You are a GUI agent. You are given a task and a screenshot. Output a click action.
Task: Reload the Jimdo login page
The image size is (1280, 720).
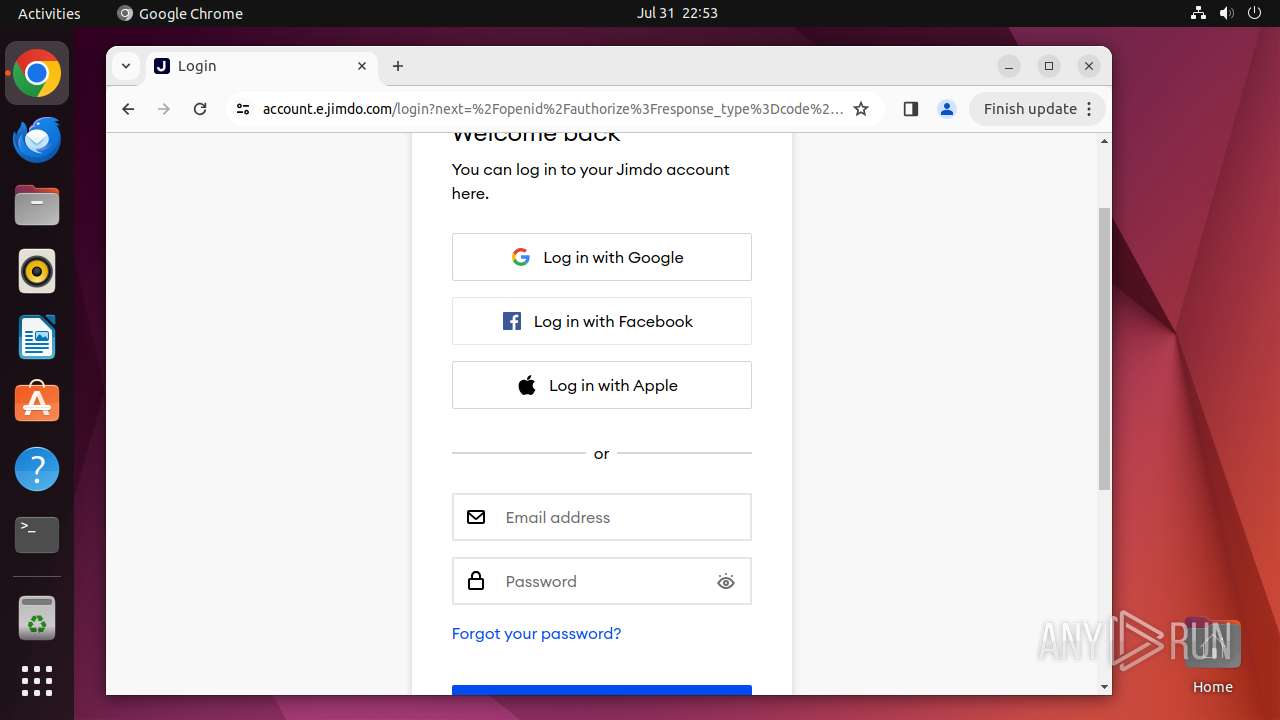click(x=200, y=109)
